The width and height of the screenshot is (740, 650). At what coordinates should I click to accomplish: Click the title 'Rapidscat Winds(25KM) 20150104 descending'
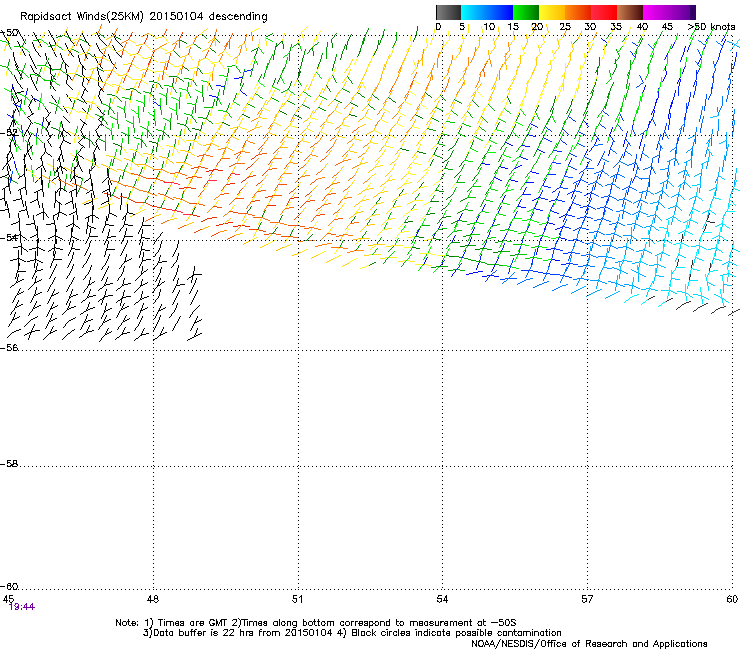point(144,17)
